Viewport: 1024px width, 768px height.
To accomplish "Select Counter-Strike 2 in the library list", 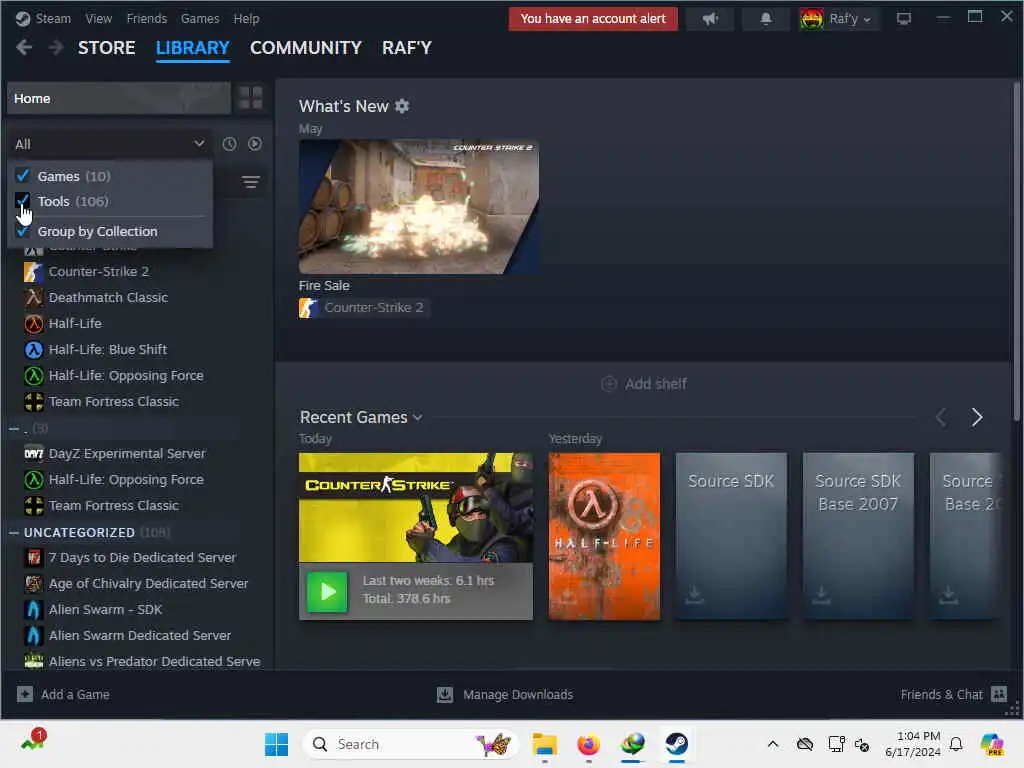I will pos(99,271).
